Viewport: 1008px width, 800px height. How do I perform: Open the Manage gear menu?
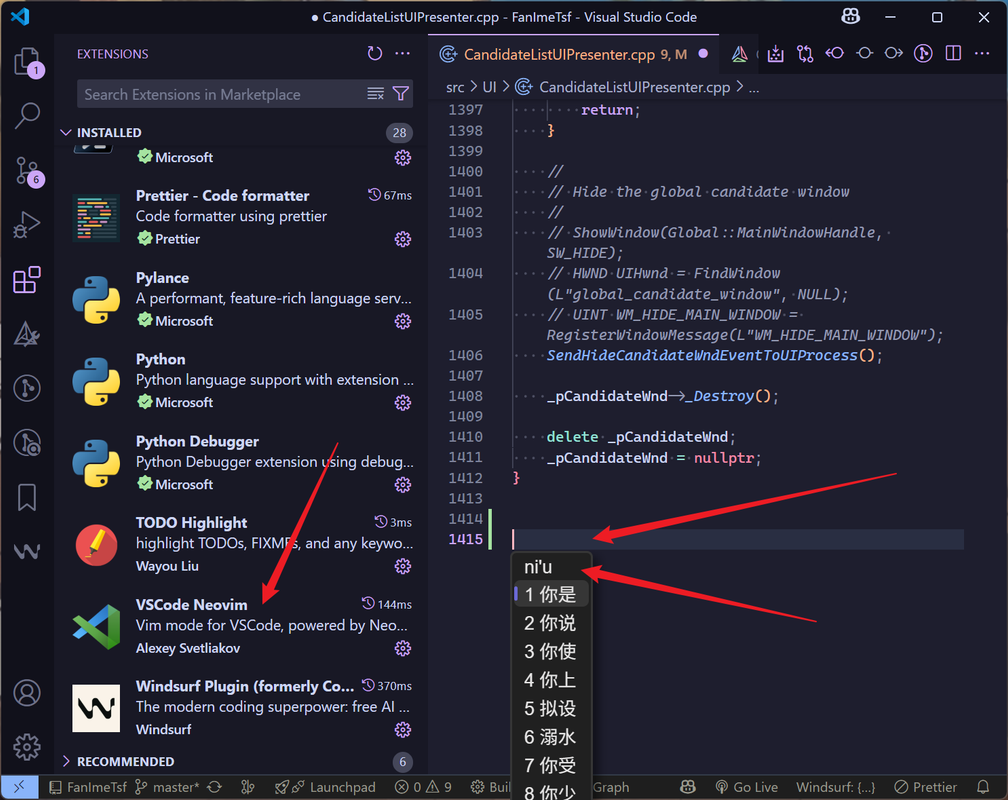[x=27, y=747]
